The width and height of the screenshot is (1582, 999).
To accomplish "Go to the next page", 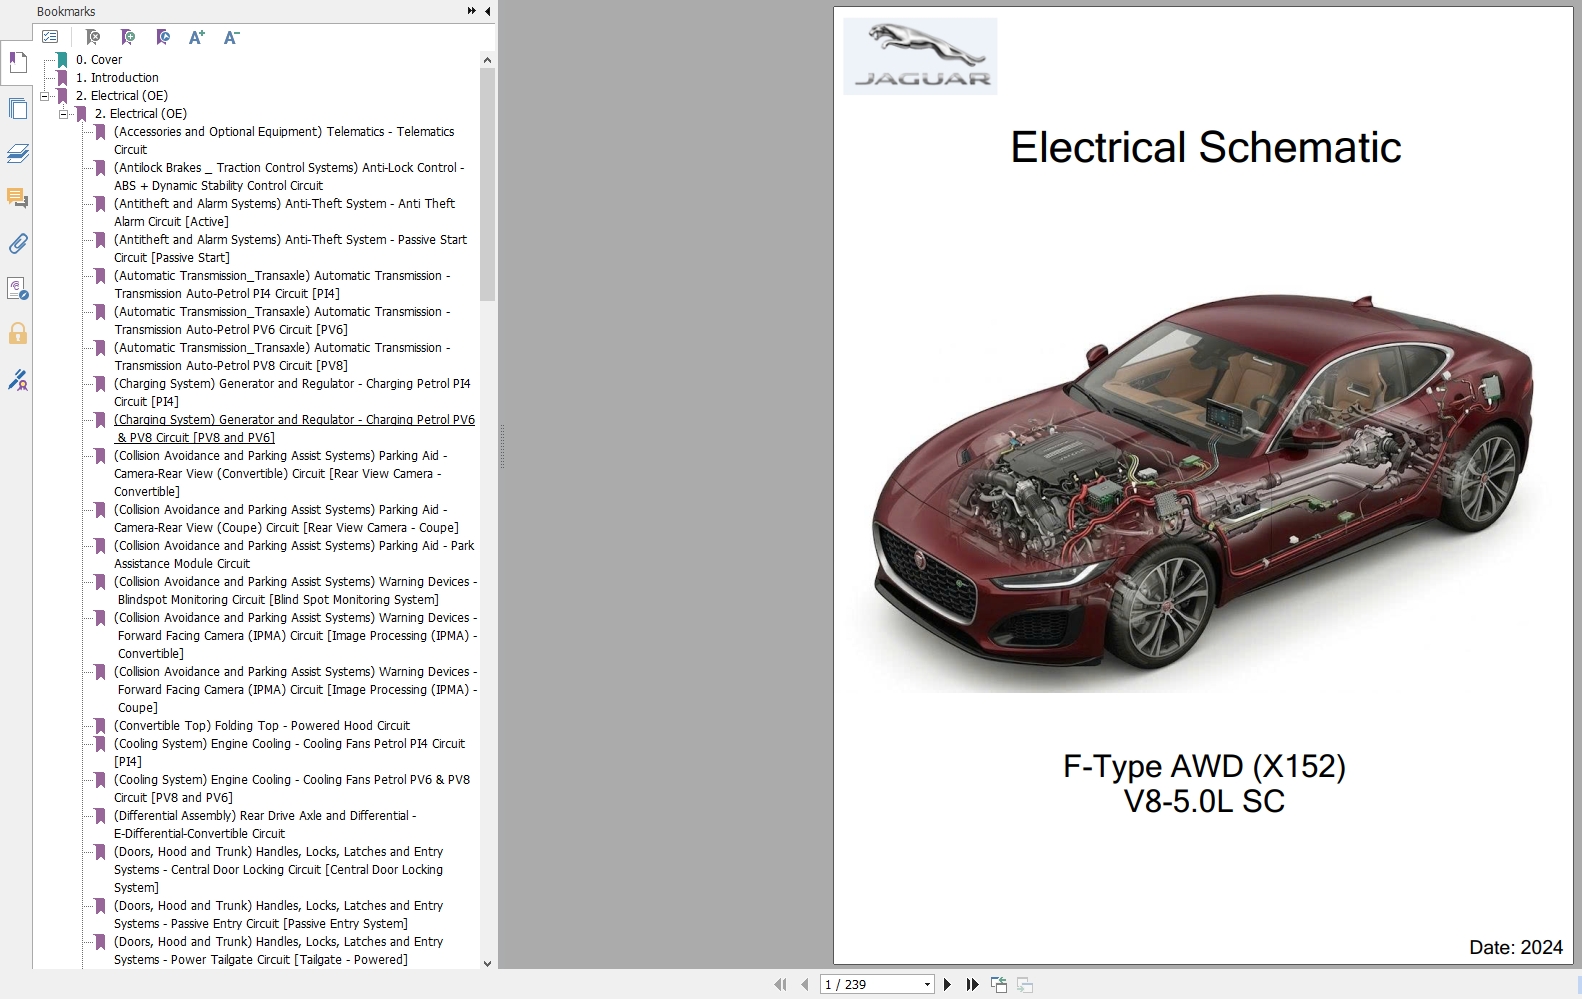I will point(947,985).
